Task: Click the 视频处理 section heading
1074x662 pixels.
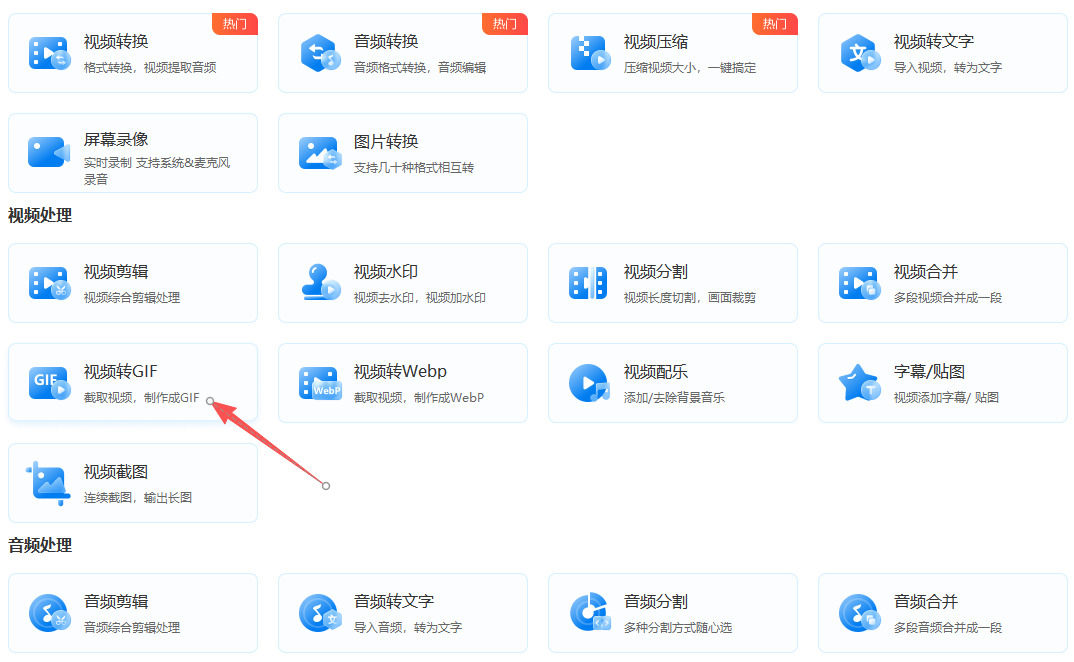Action: tap(40, 215)
